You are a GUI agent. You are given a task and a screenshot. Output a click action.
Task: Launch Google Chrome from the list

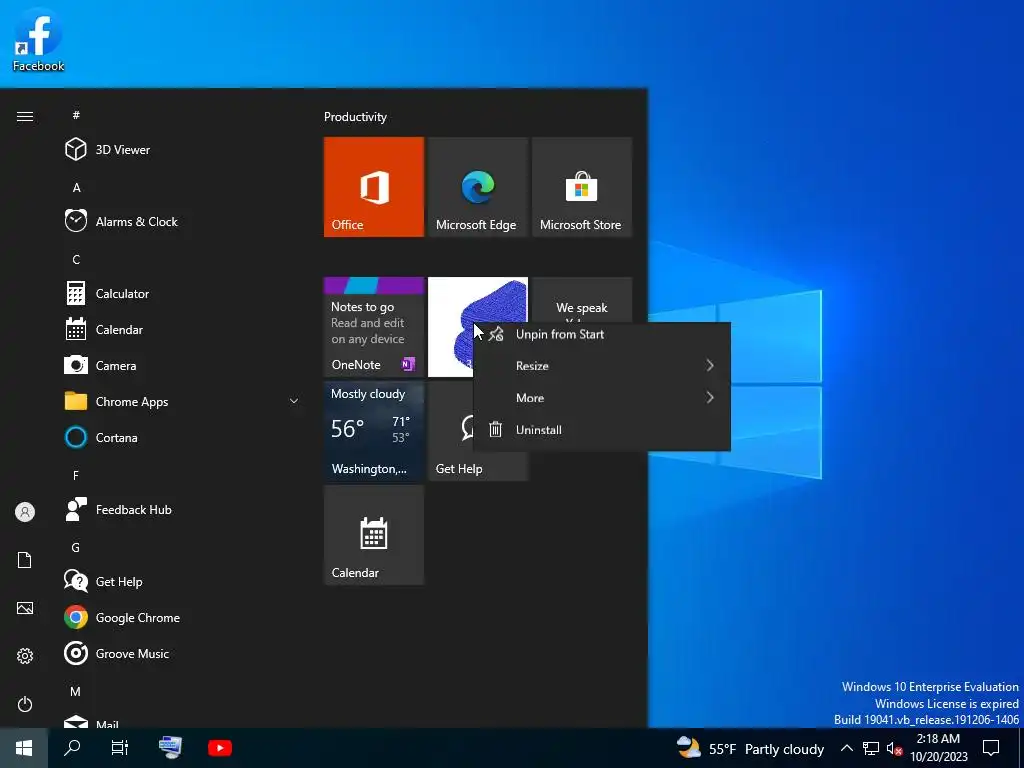coord(137,617)
